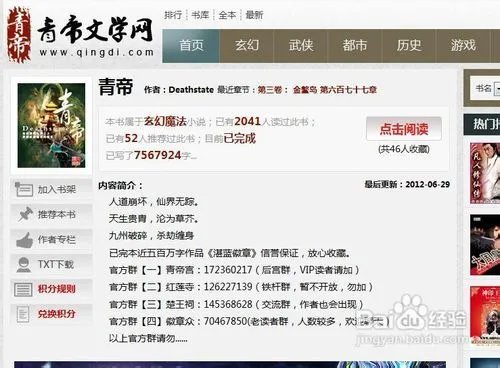500x368 pixels.
Task: Click the 青帝文学网 site logo
Action: 81,35
